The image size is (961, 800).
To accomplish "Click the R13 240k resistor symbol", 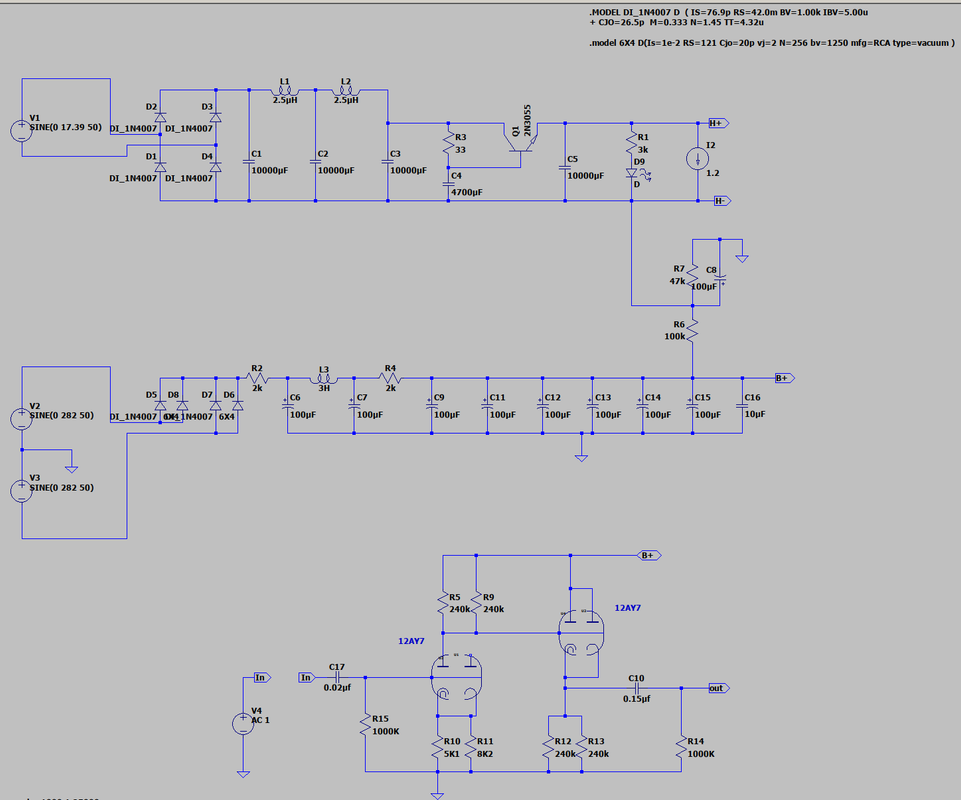I will click(x=582, y=748).
